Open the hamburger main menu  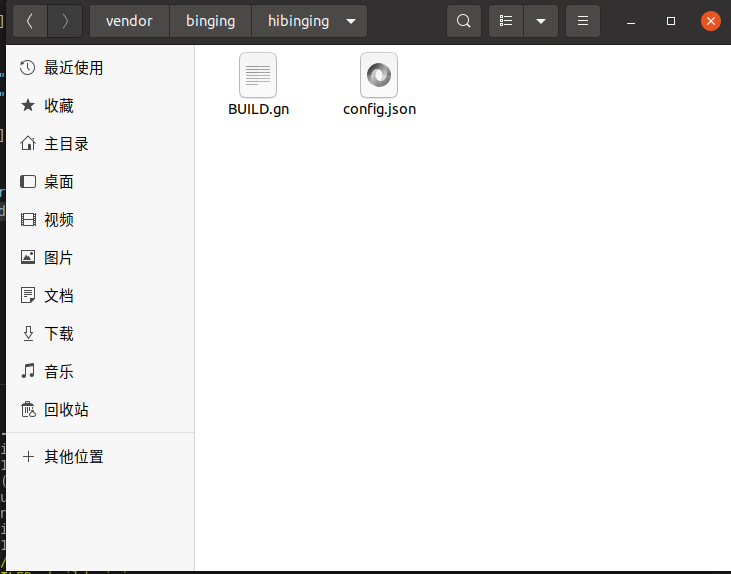tap(583, 21)
